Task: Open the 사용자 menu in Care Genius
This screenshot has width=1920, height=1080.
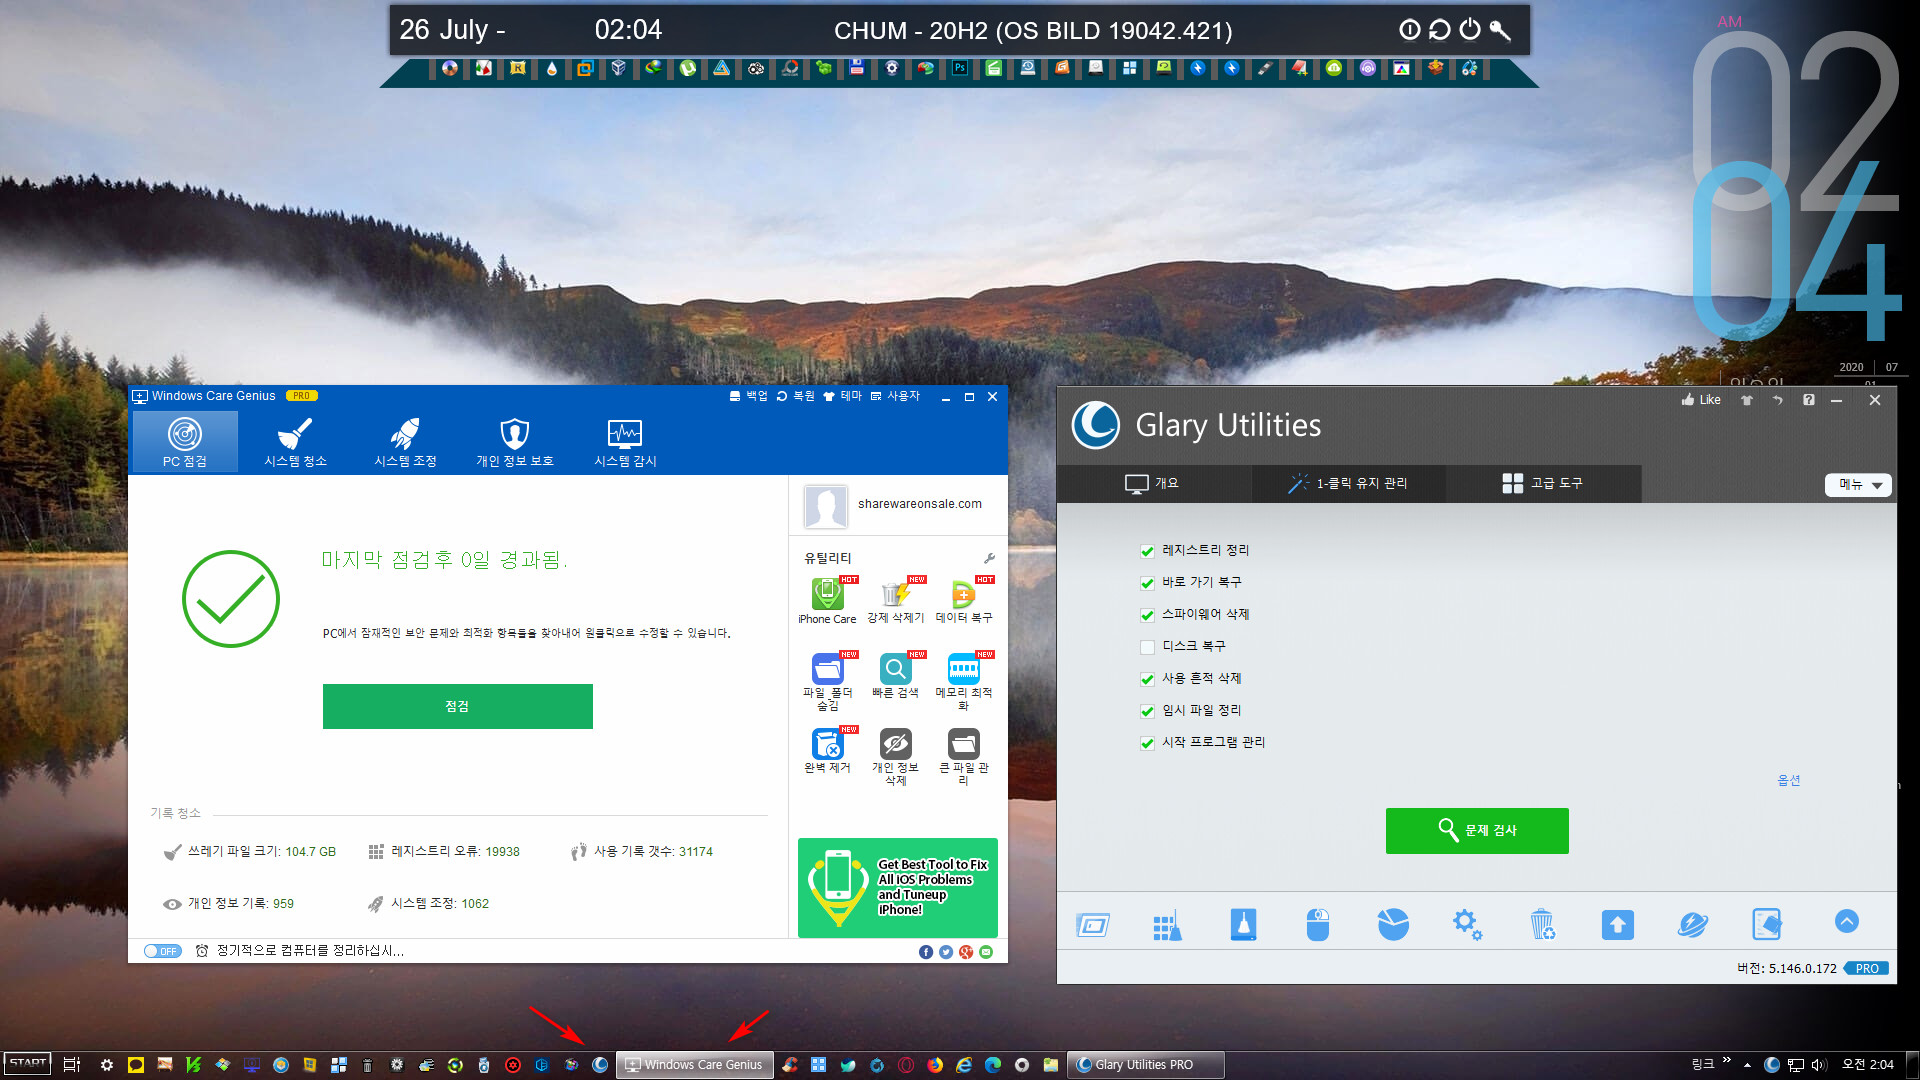Action: point(895,396)
